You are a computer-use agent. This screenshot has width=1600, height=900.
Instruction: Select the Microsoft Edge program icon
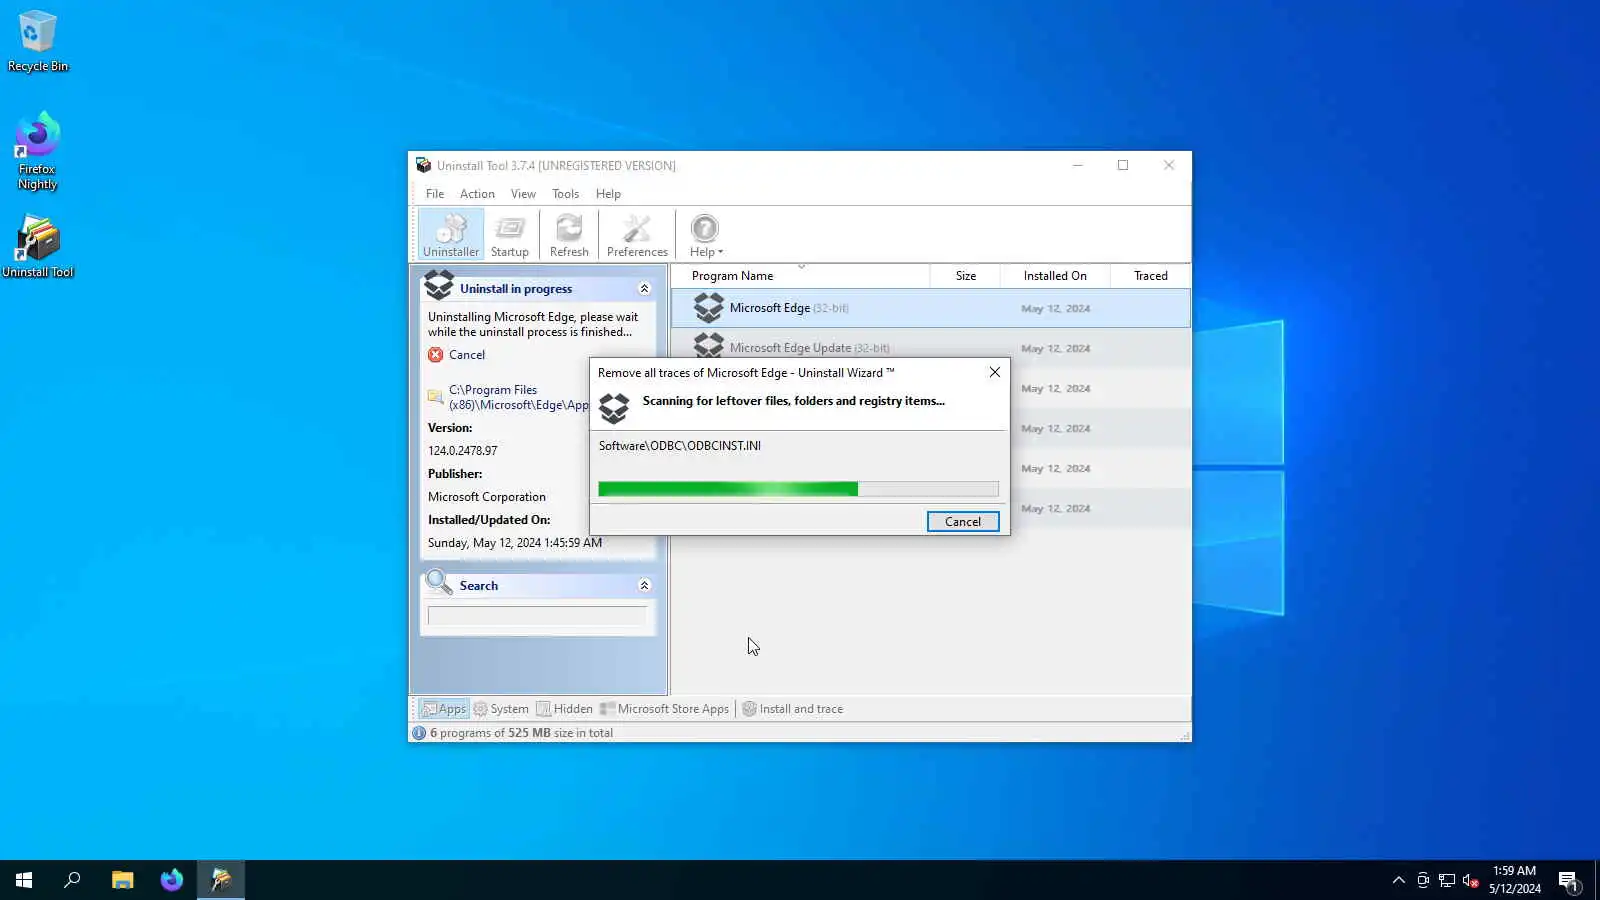pyautogui.click(x=709, y=308)
